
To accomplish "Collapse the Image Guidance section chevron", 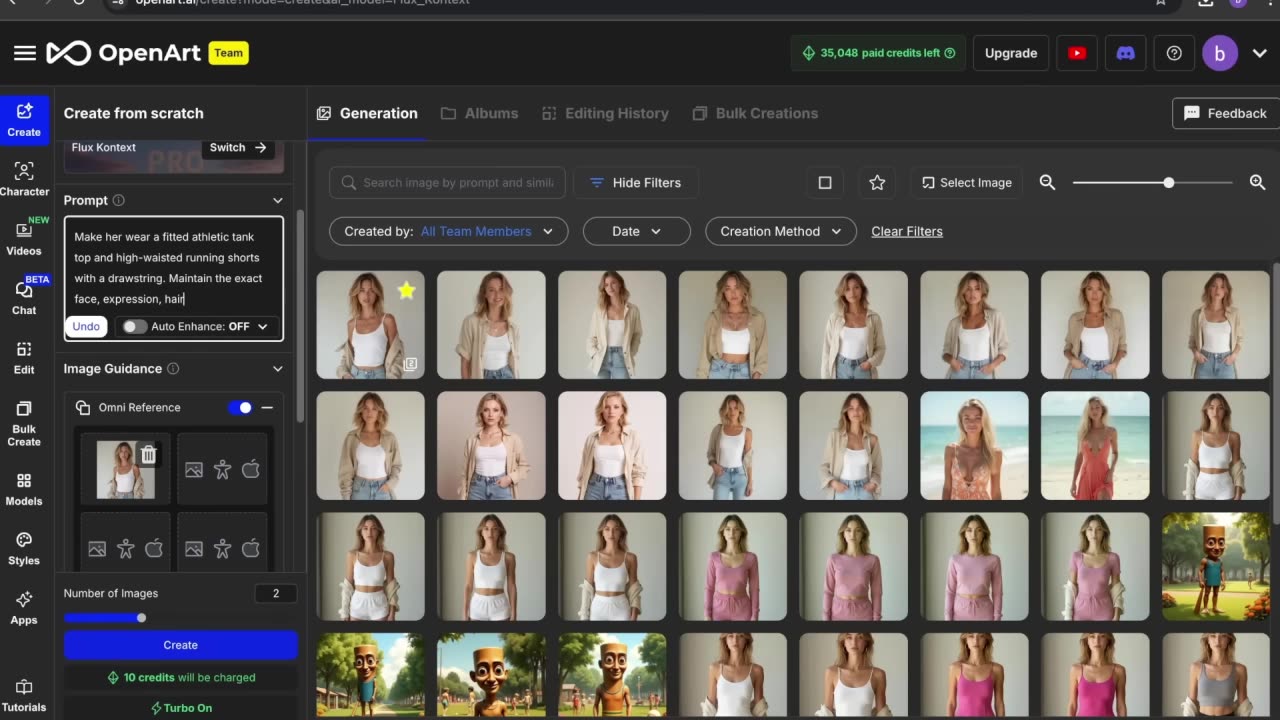I will (278, 368).
